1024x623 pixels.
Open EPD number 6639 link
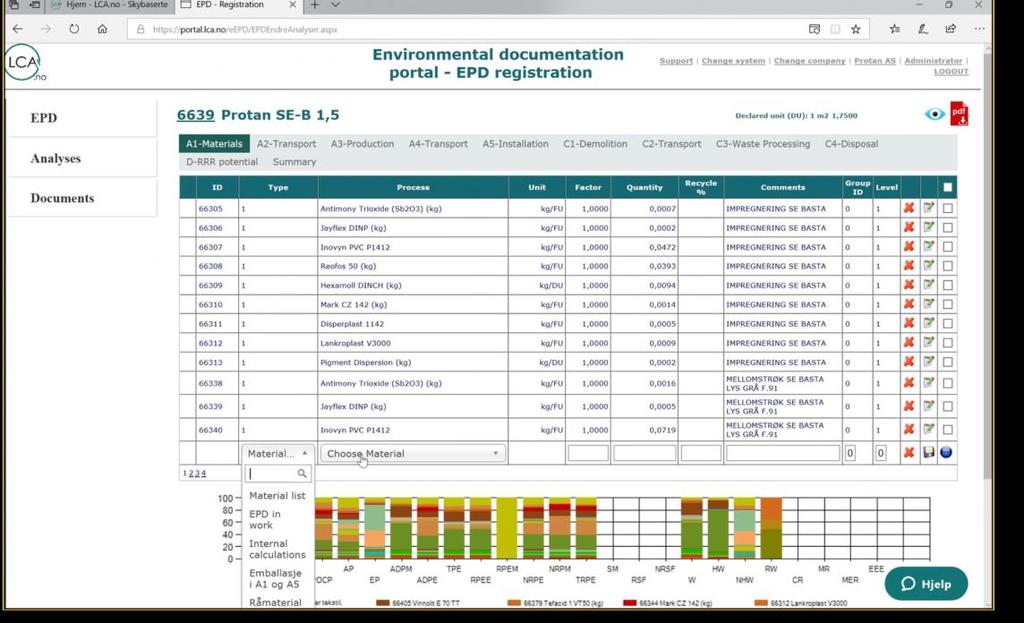[x=195, y=115]
